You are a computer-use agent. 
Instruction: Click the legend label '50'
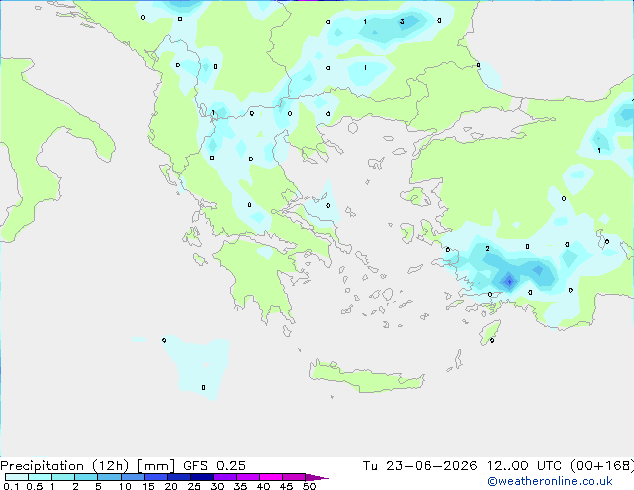309,486
